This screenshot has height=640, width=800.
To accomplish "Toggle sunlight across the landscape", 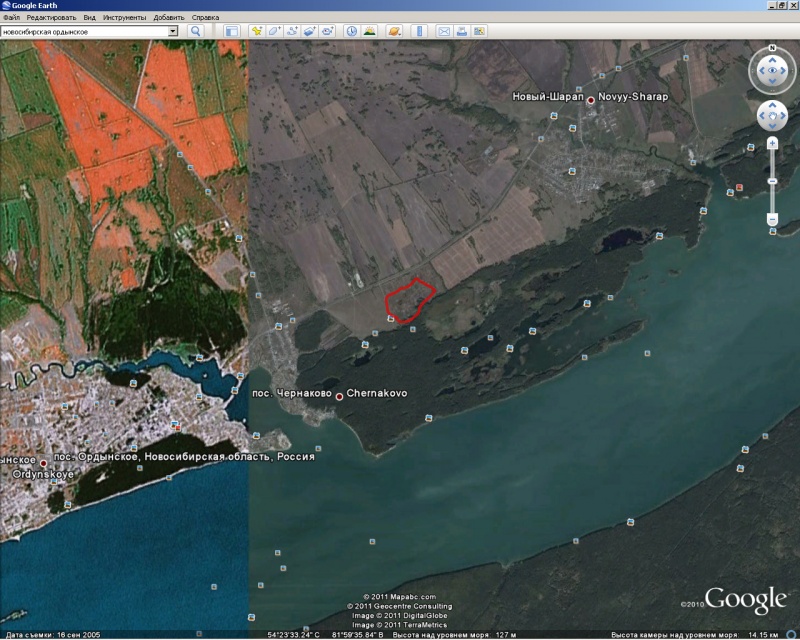I will pyautogui.click(x=370, y=31).
